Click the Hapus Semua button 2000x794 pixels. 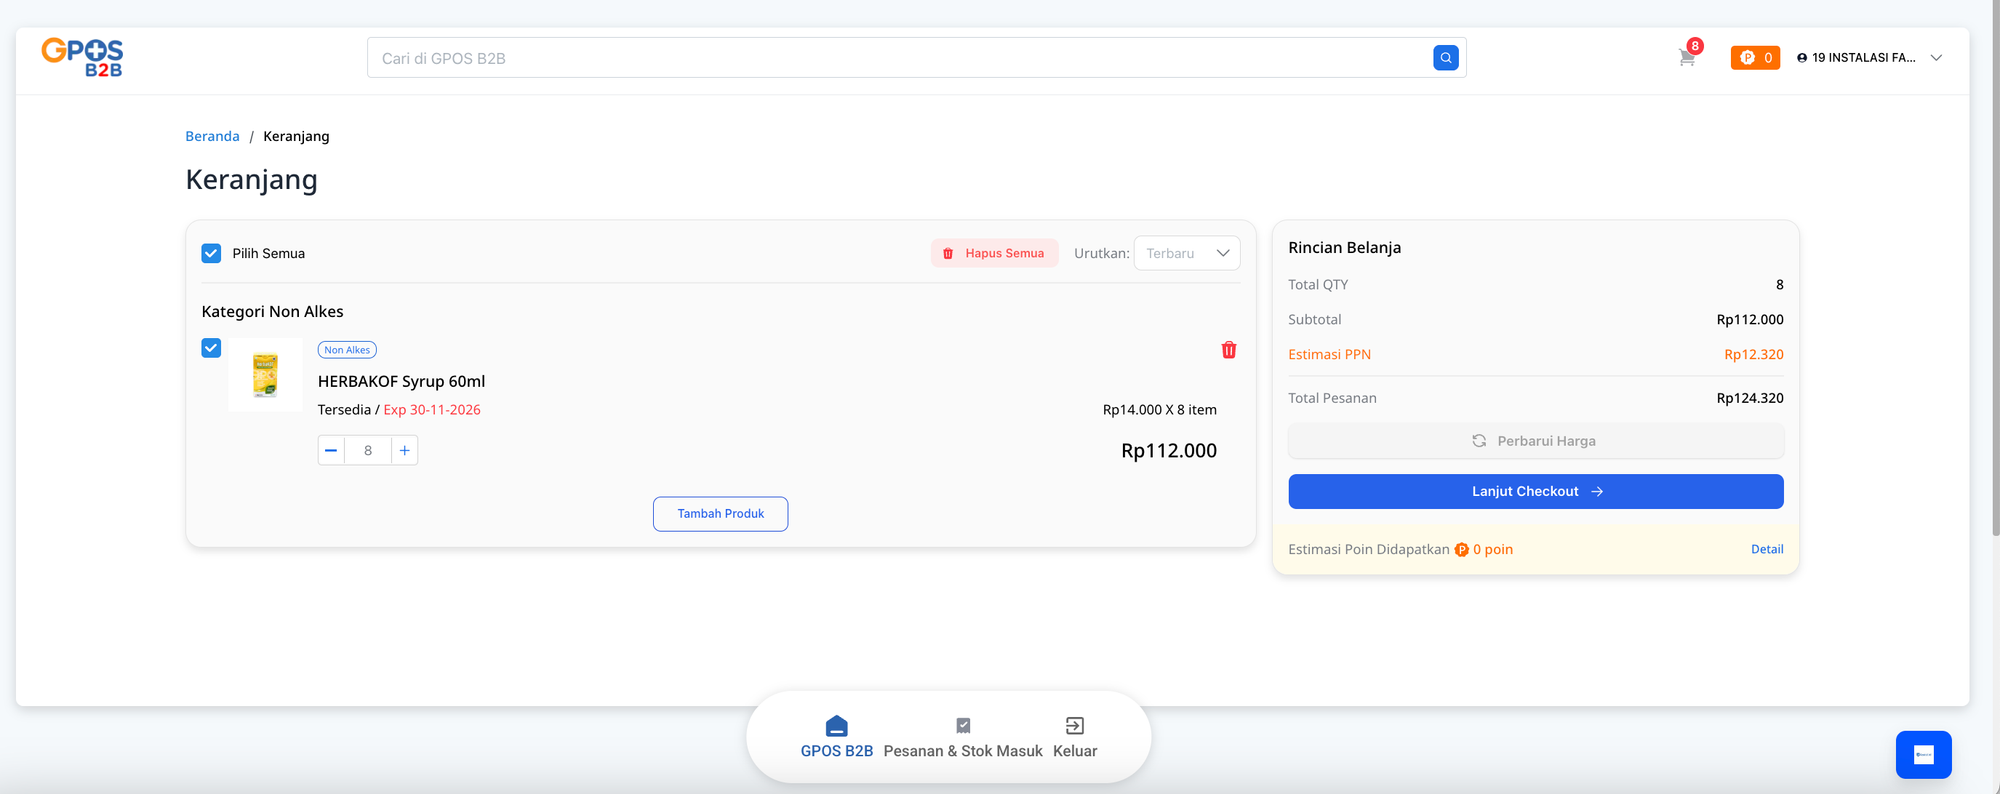[994, 253]
